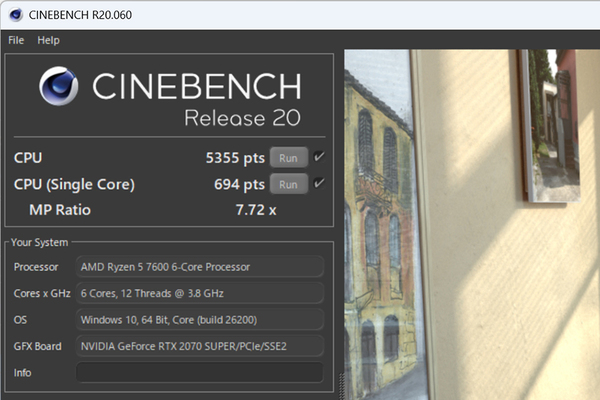Run the CPU (Single Core) benchmark

point(289,184)
